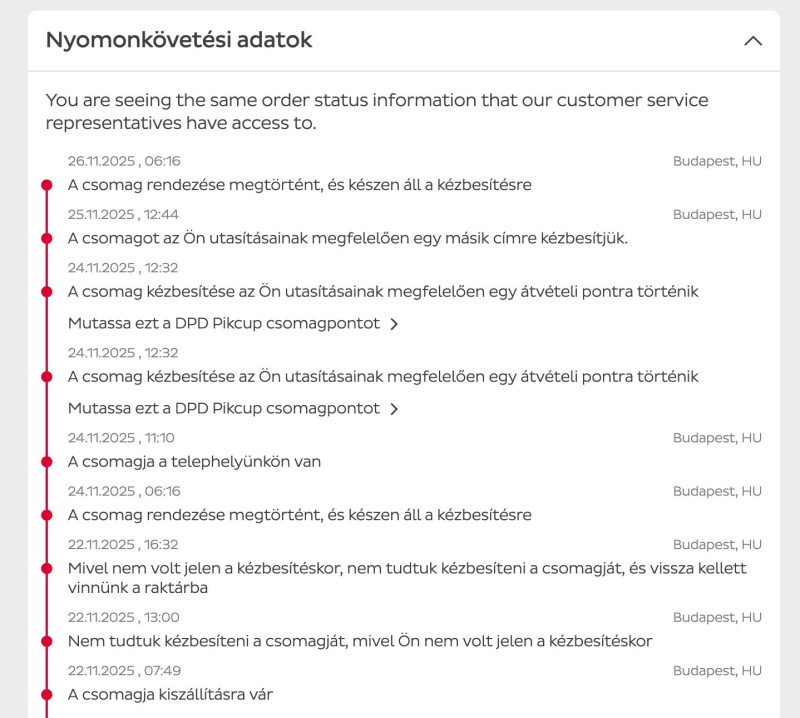This screenshot has width=800, height=718.
Task: Collapse the Nyomonkövetési adatok section chevron
Action: (x=753, y=41)
